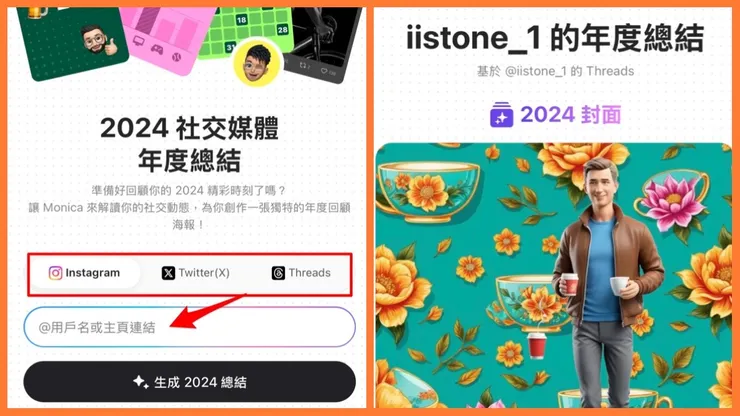Click the heart icon on black card
This screenshot has height=416, width=740.
coord(327,72)
